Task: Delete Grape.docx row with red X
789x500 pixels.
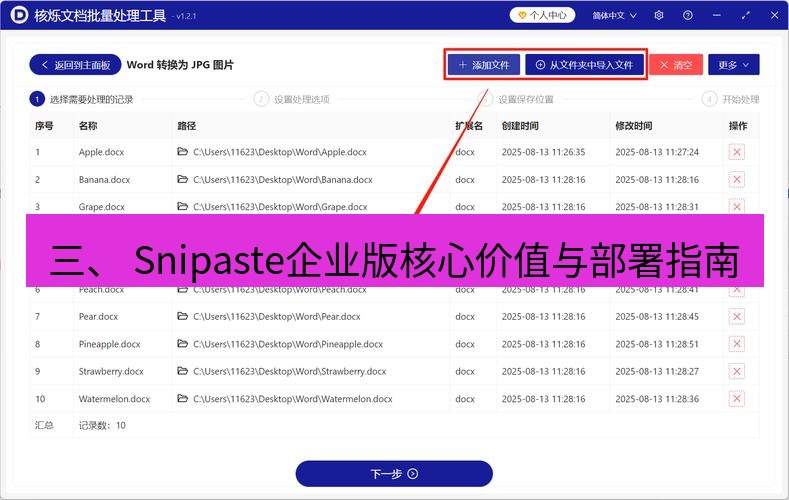Action: pos(736,207)
